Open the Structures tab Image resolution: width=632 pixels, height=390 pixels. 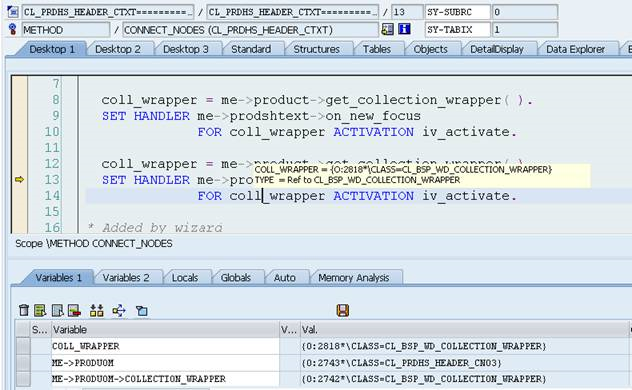point(316,49)
